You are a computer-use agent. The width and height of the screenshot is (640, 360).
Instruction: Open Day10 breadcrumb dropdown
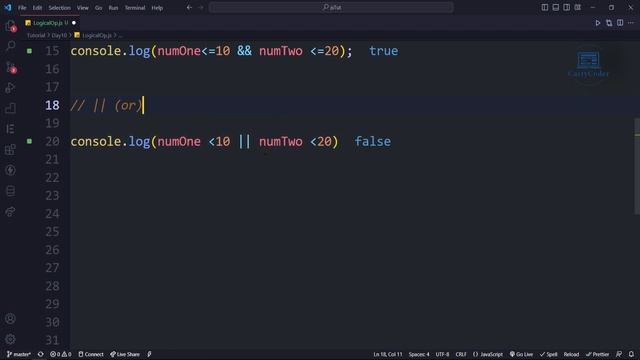pyautogui.click(x=59, y=36)
